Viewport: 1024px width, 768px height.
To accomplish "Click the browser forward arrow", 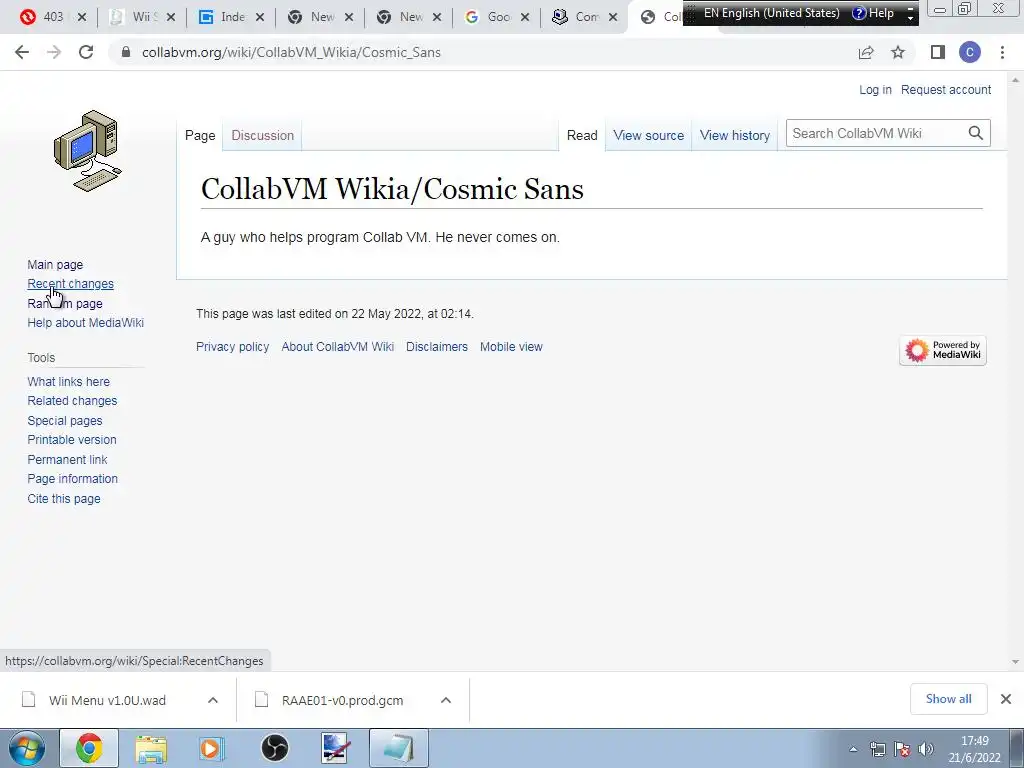I will [54, 52].
